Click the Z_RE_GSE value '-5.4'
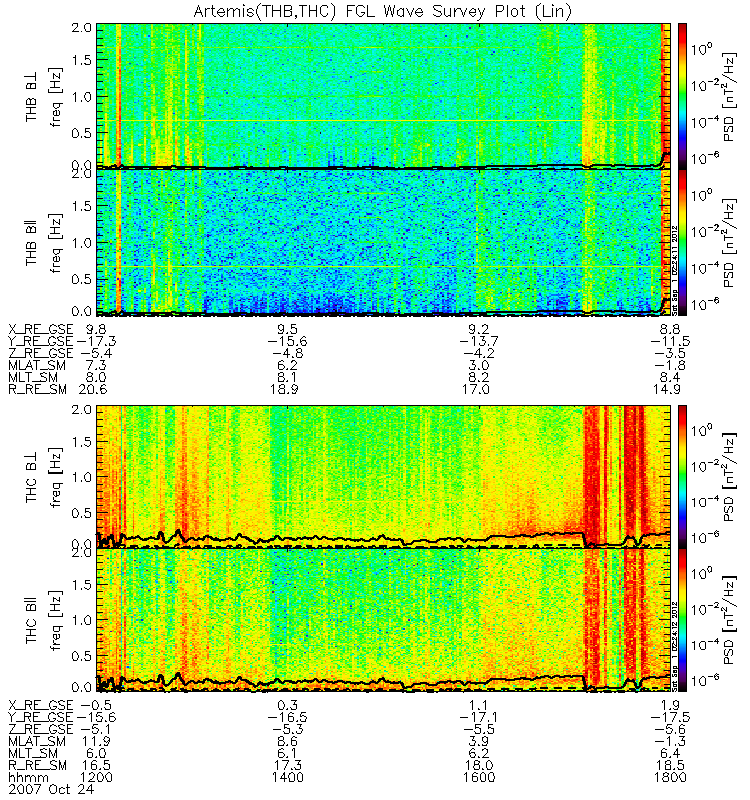Viewport: 750px width, 800px height. click(96, 353)
